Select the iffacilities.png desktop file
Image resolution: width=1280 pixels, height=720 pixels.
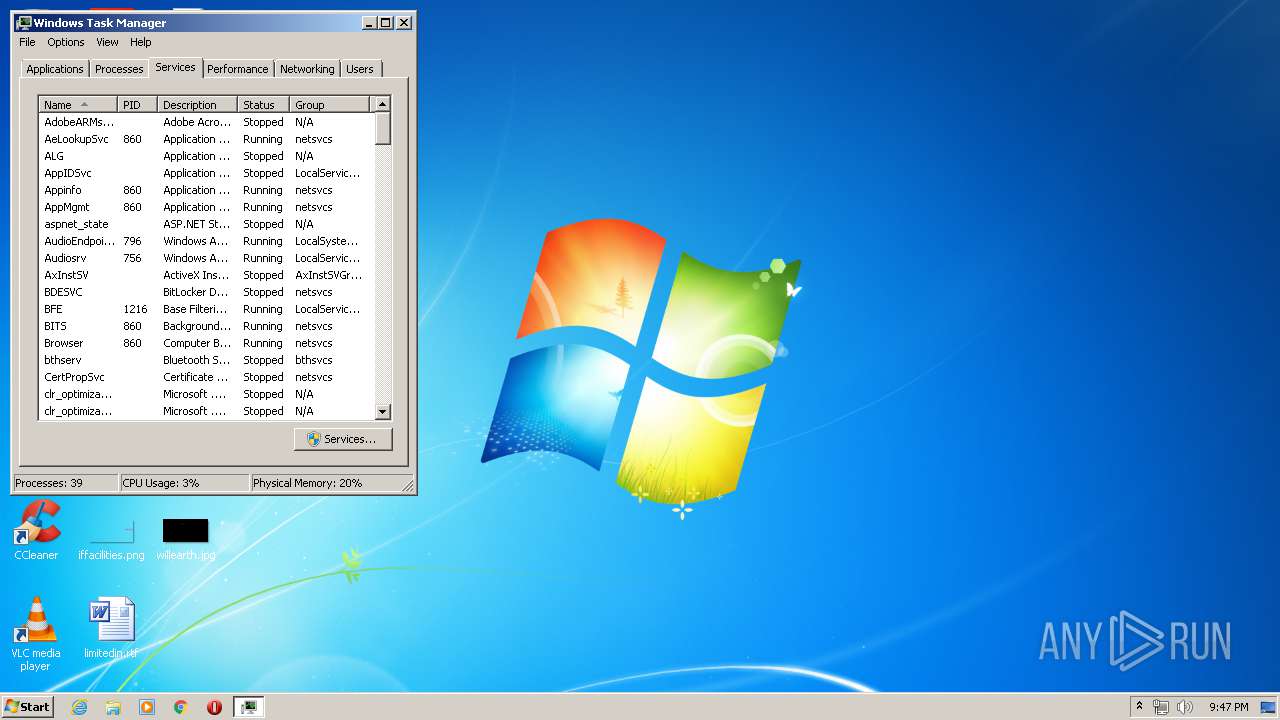pyautogui.click(x=111, y=540)
